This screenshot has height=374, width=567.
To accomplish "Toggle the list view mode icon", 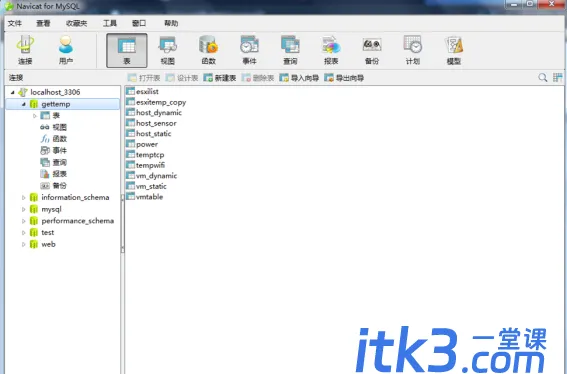I will point(557,77).
